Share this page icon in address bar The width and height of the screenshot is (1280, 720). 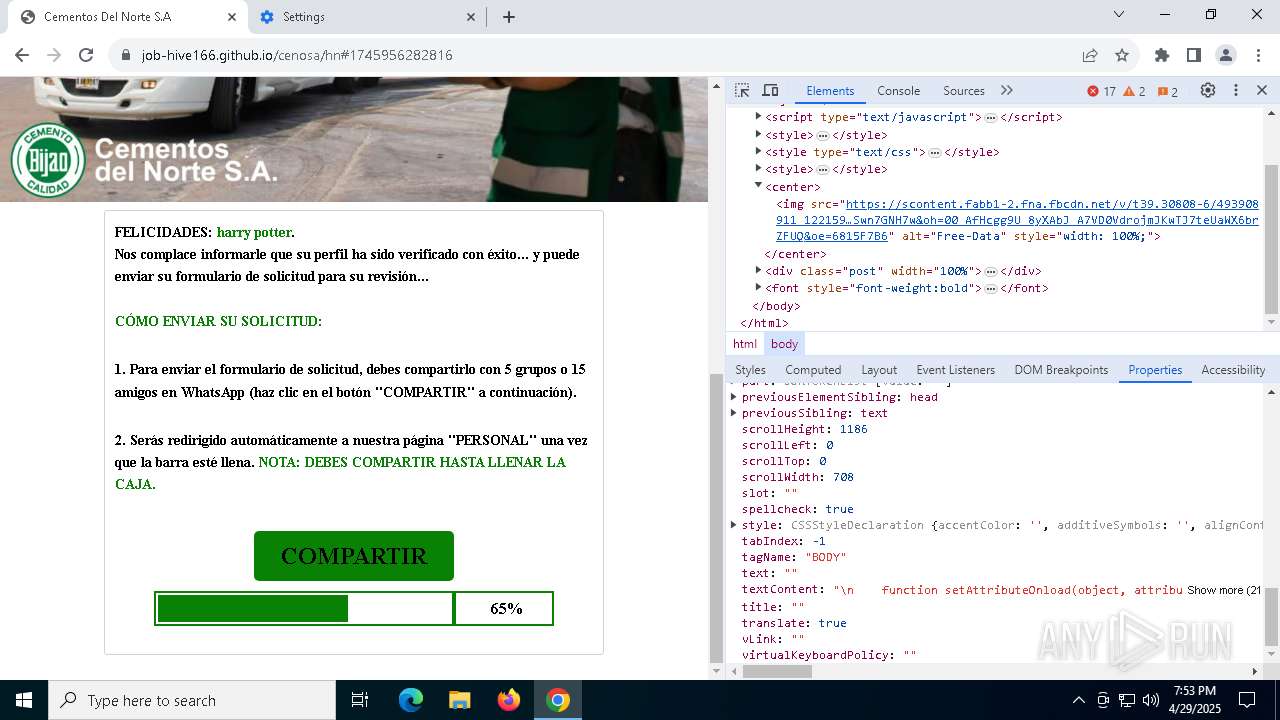pyautogui.click(x=1090, y=55)
